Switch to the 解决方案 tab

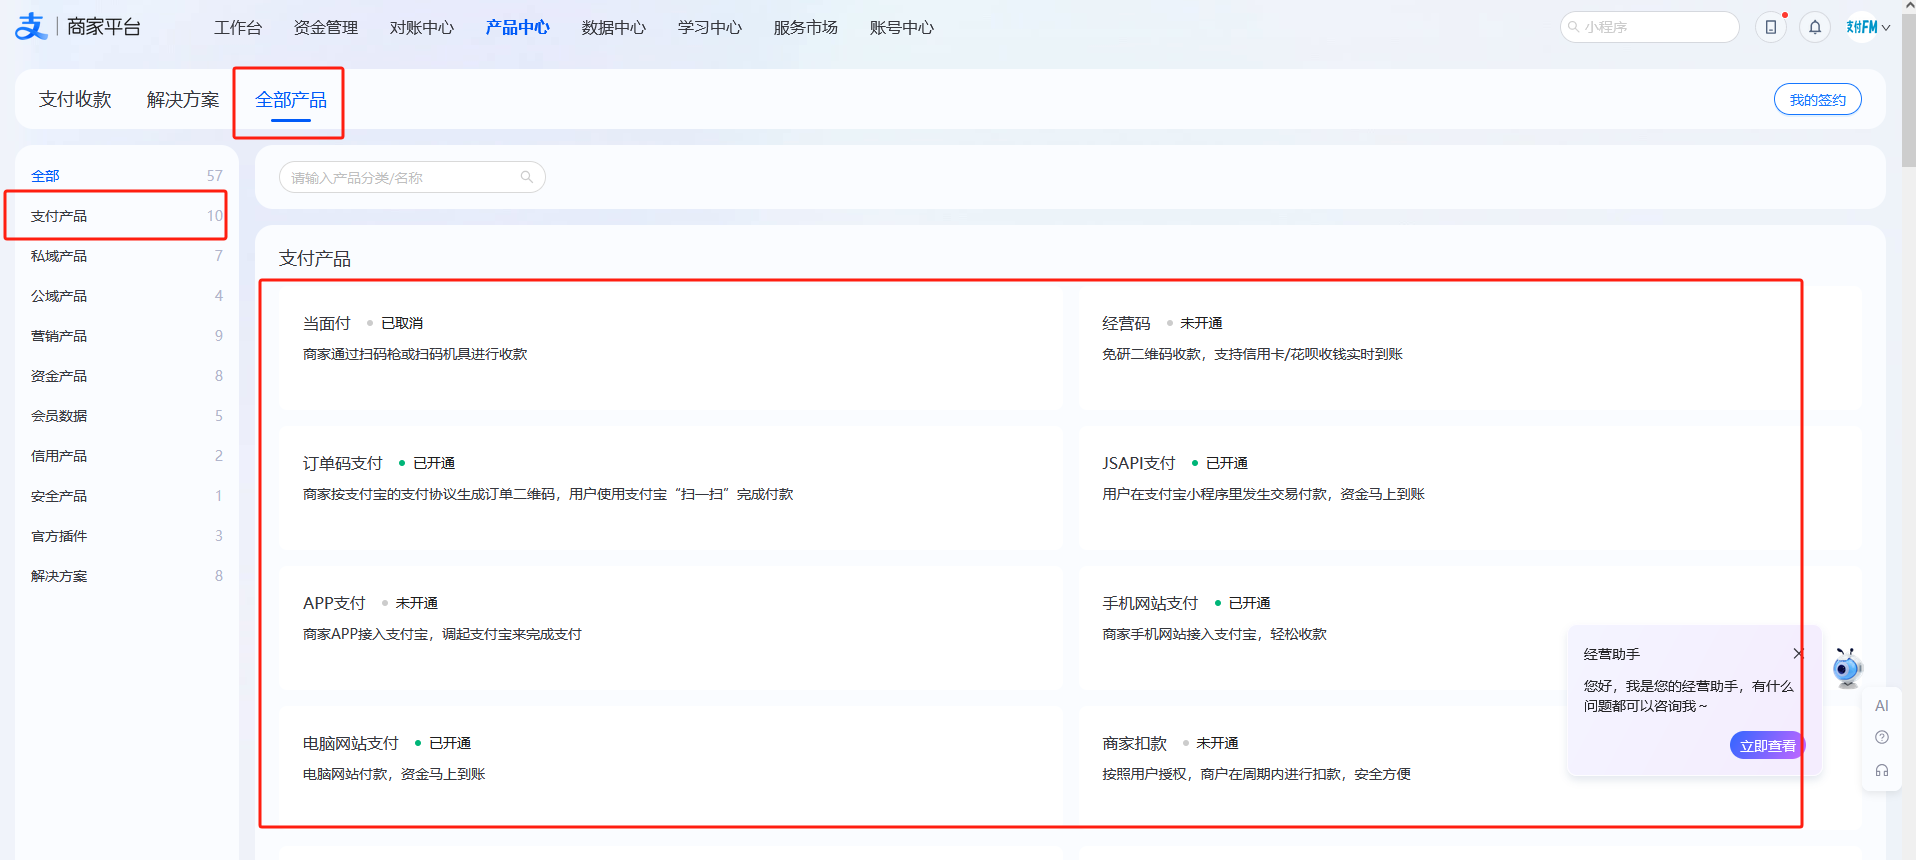pyautogui.click(x=183, y=99)
